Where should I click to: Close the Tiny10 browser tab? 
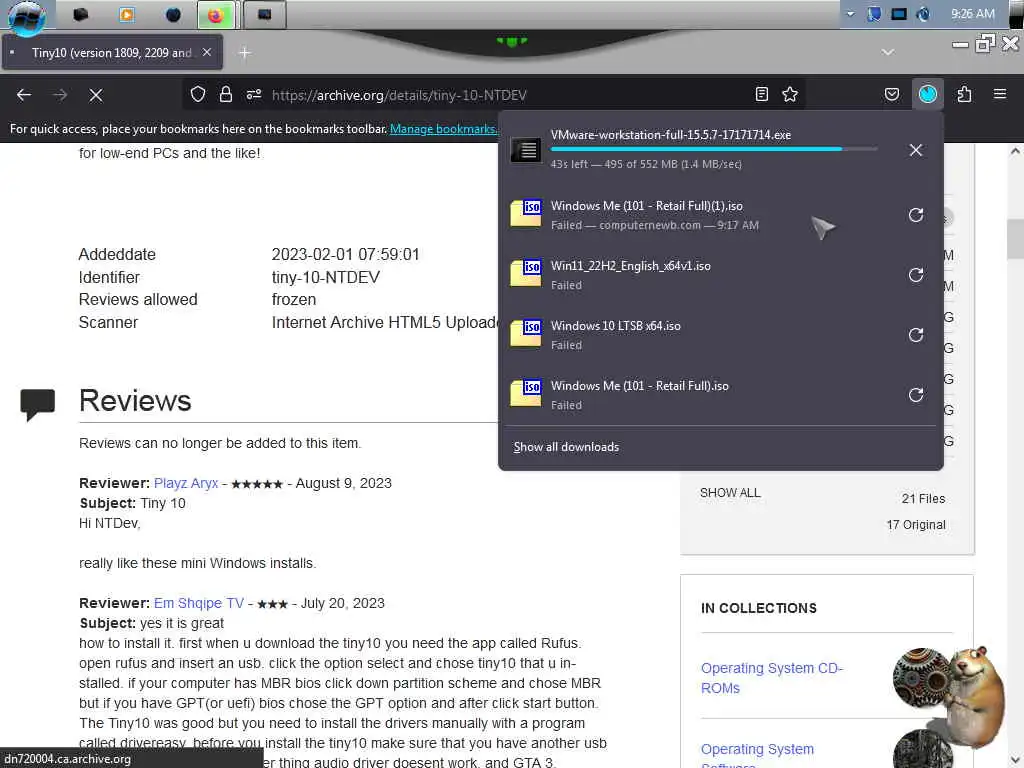tap(207, 52)
